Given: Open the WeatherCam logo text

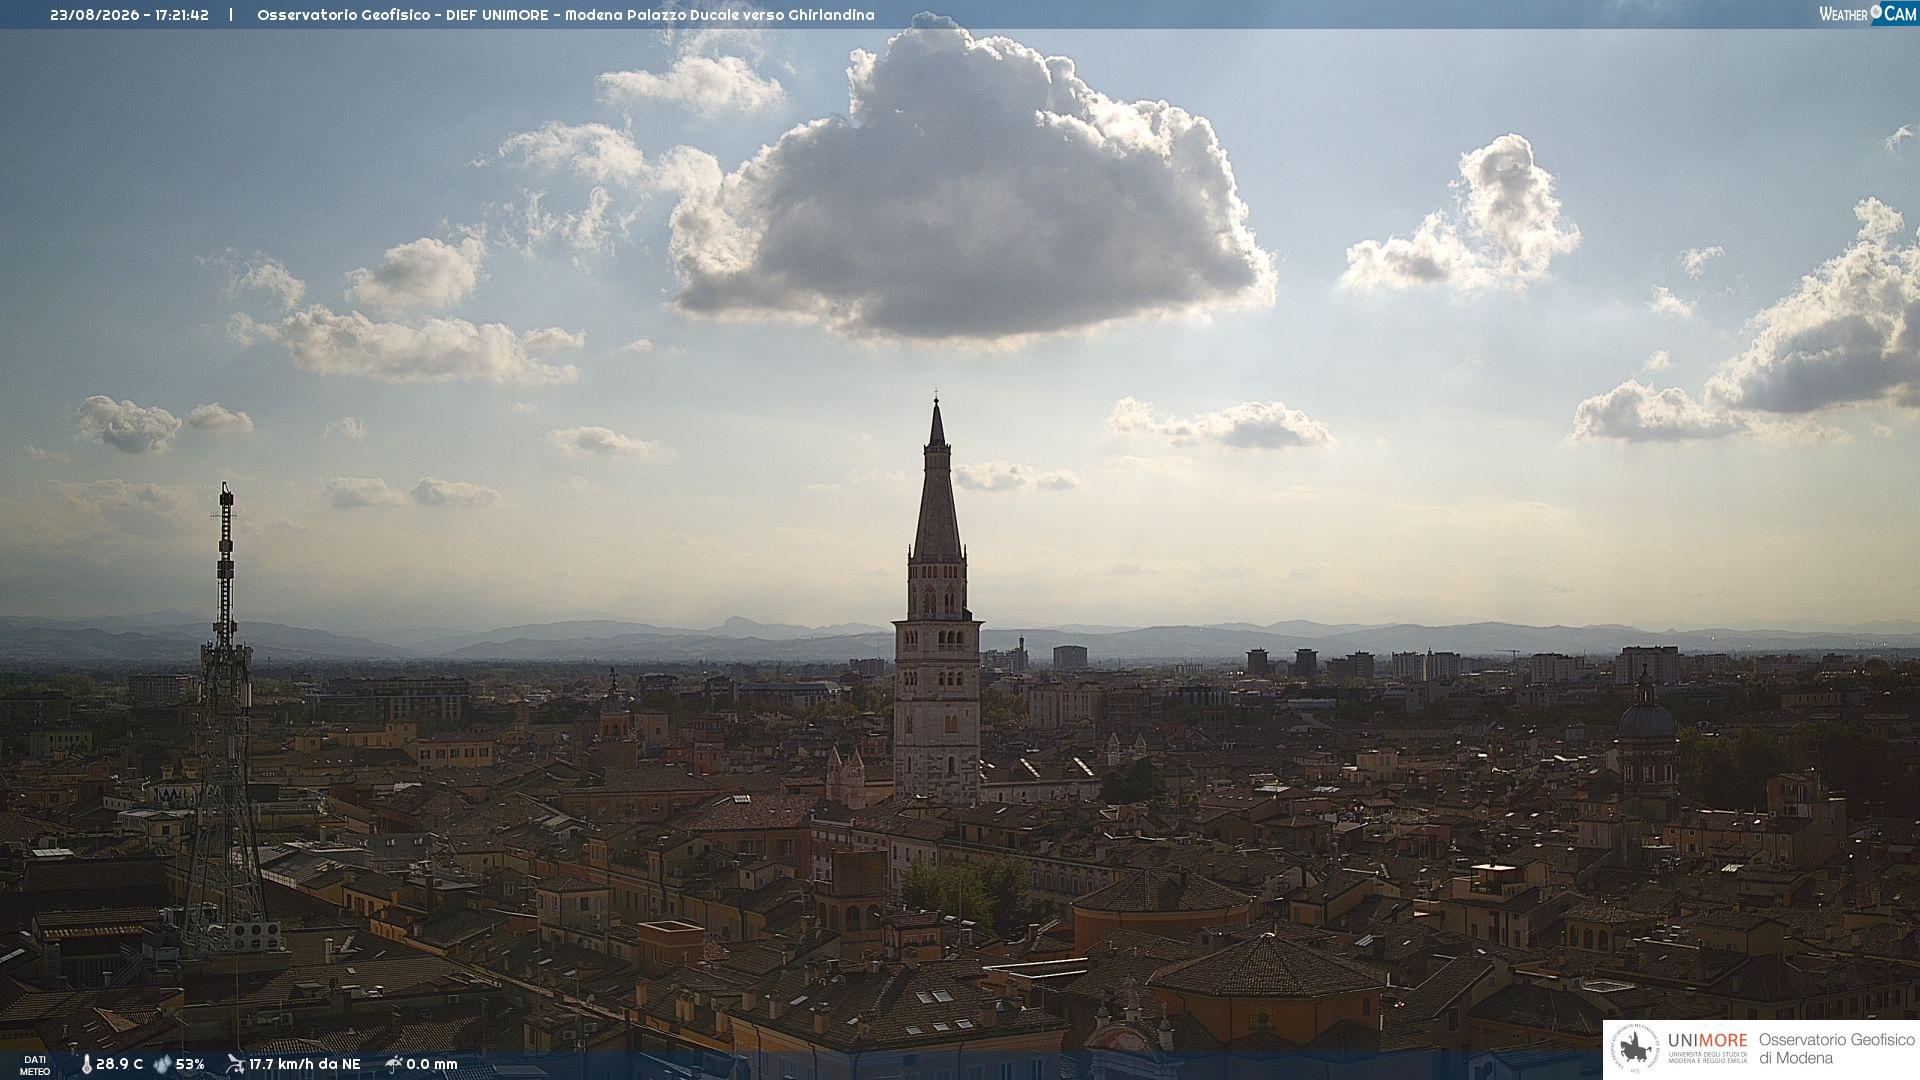Looking at the screenshot, I should pos(1868,14).
